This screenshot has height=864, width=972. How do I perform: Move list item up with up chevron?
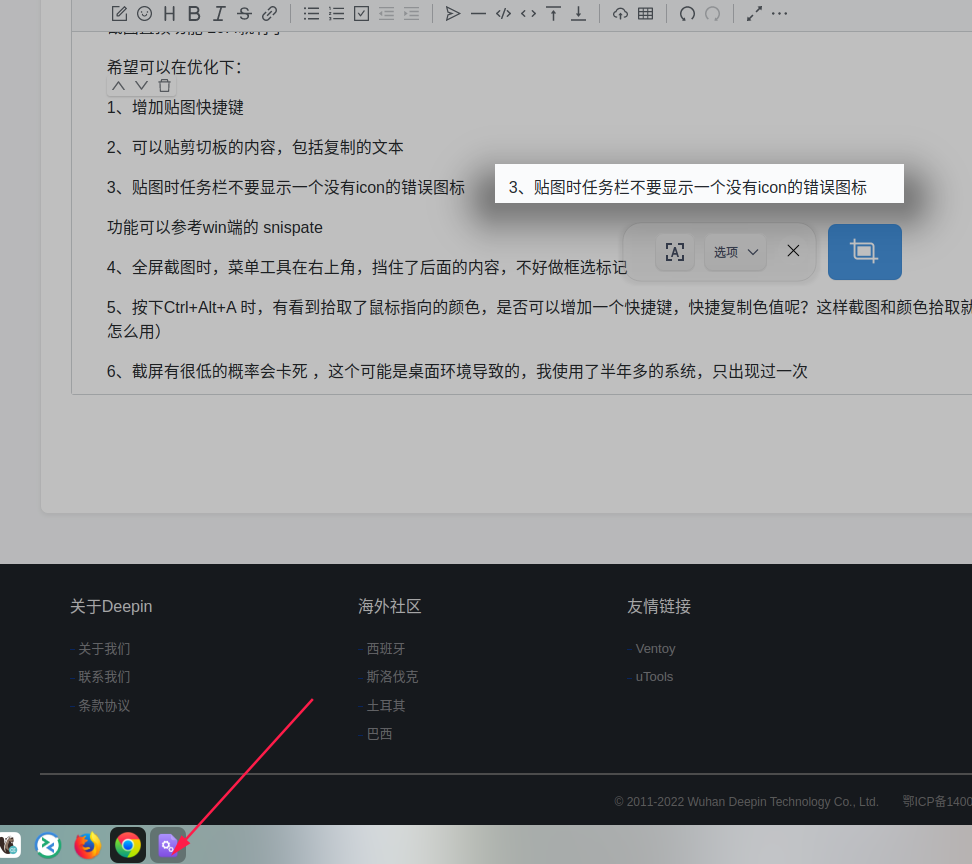(x=118, y=86)
